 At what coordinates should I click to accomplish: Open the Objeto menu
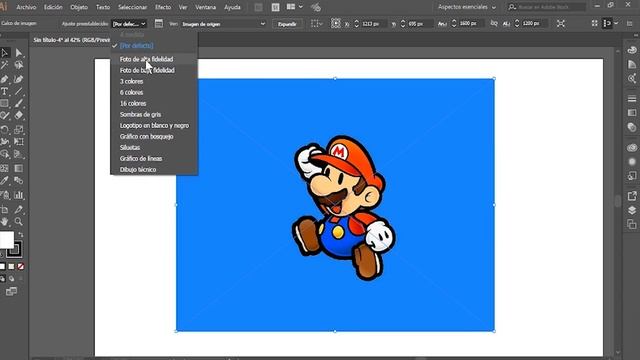[79, 7]
